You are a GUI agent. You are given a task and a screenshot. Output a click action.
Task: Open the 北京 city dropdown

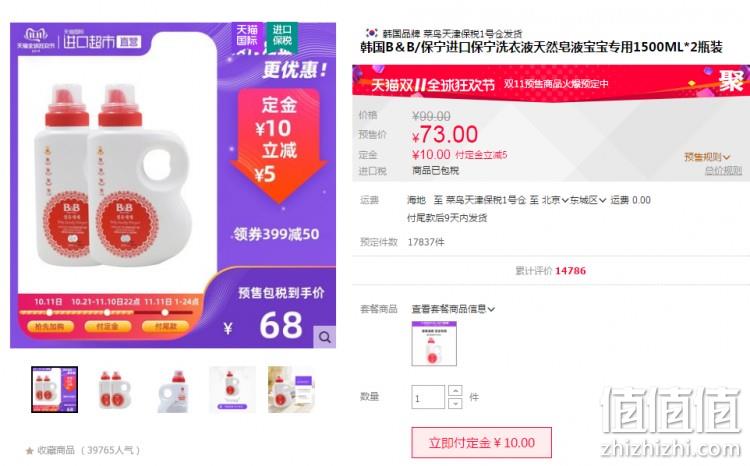pyautogui.click(x=555, y=200)
